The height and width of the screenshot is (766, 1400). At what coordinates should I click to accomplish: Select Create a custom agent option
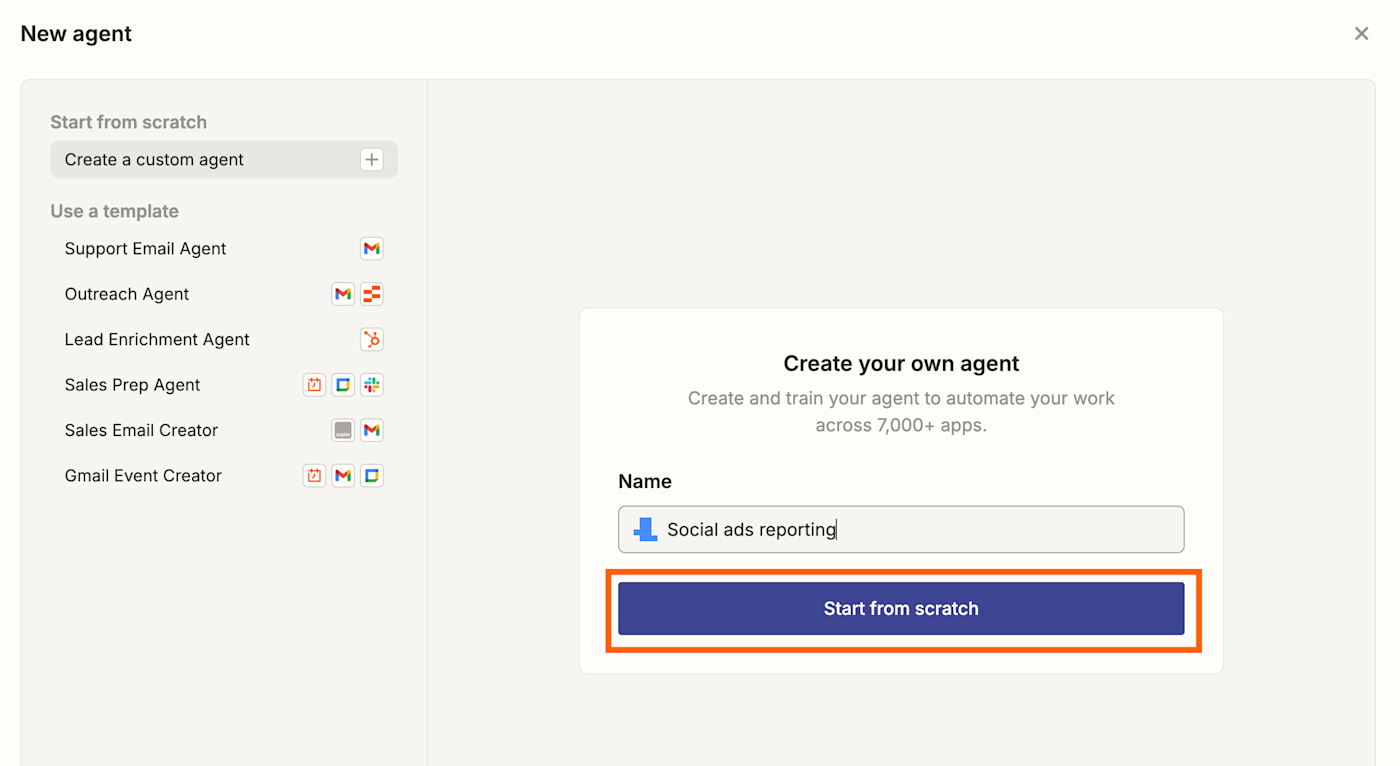[224, 160]
